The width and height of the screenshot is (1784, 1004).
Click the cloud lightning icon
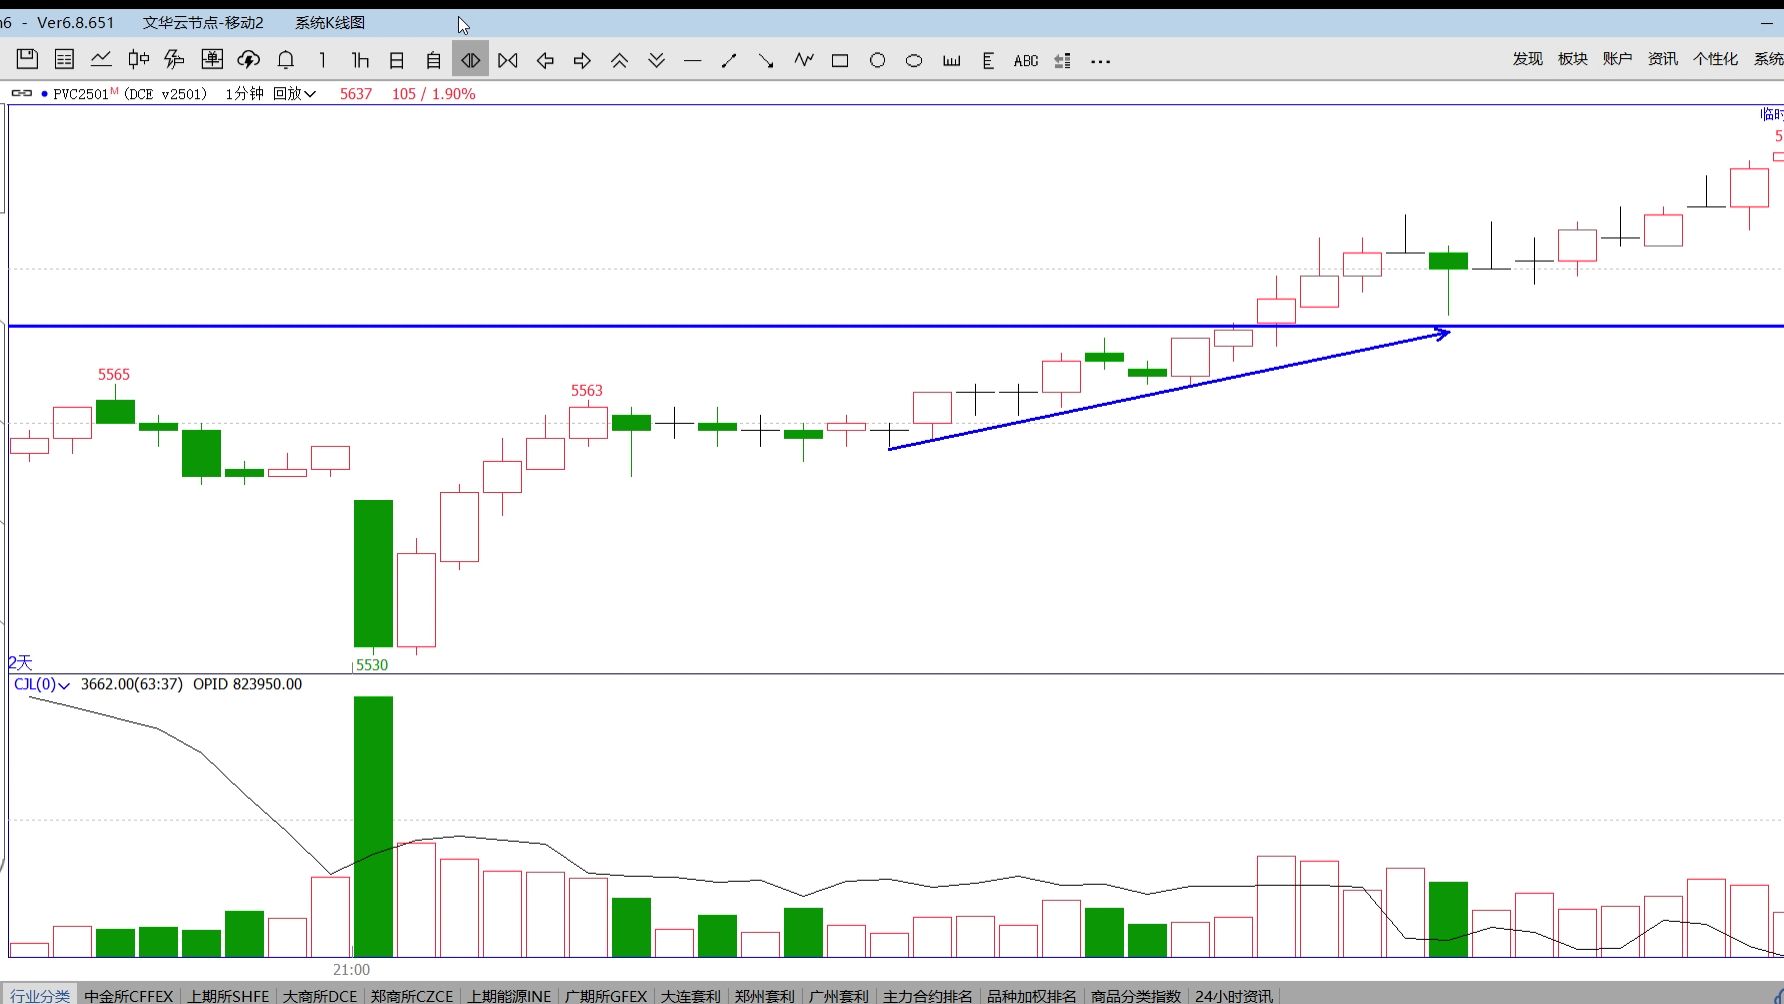pyautogui.click(x=249, y=60)
